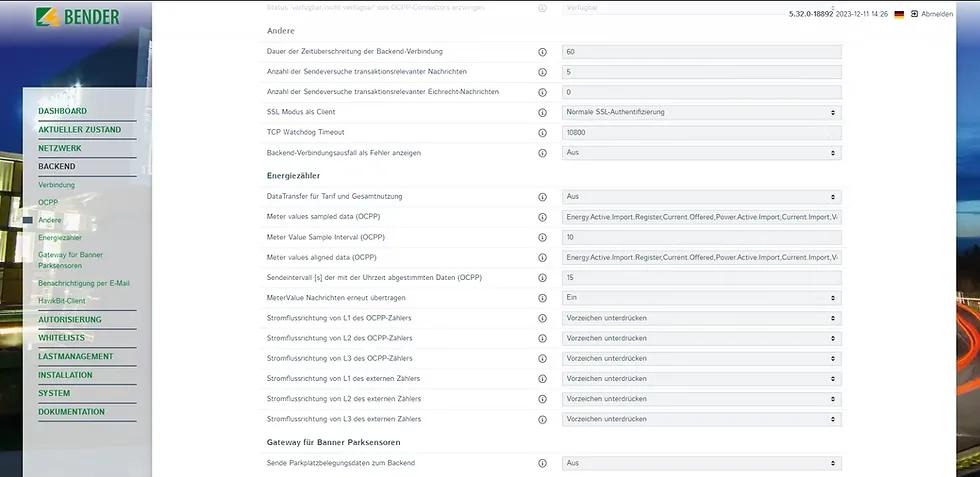This screenshot has width=980, height=477.
Task: Go to Benachrichtigung per E-Mail link
Action: point(84,283)
